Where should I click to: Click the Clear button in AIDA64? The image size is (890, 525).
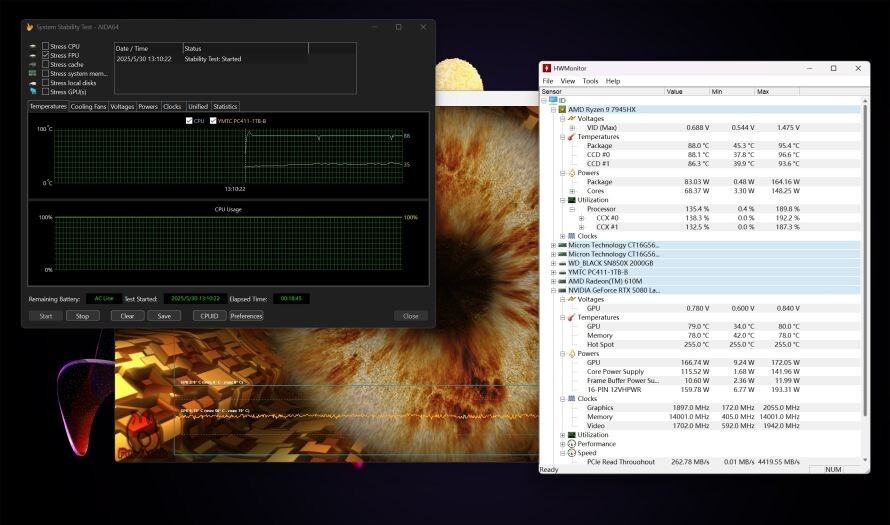(127, 316)
